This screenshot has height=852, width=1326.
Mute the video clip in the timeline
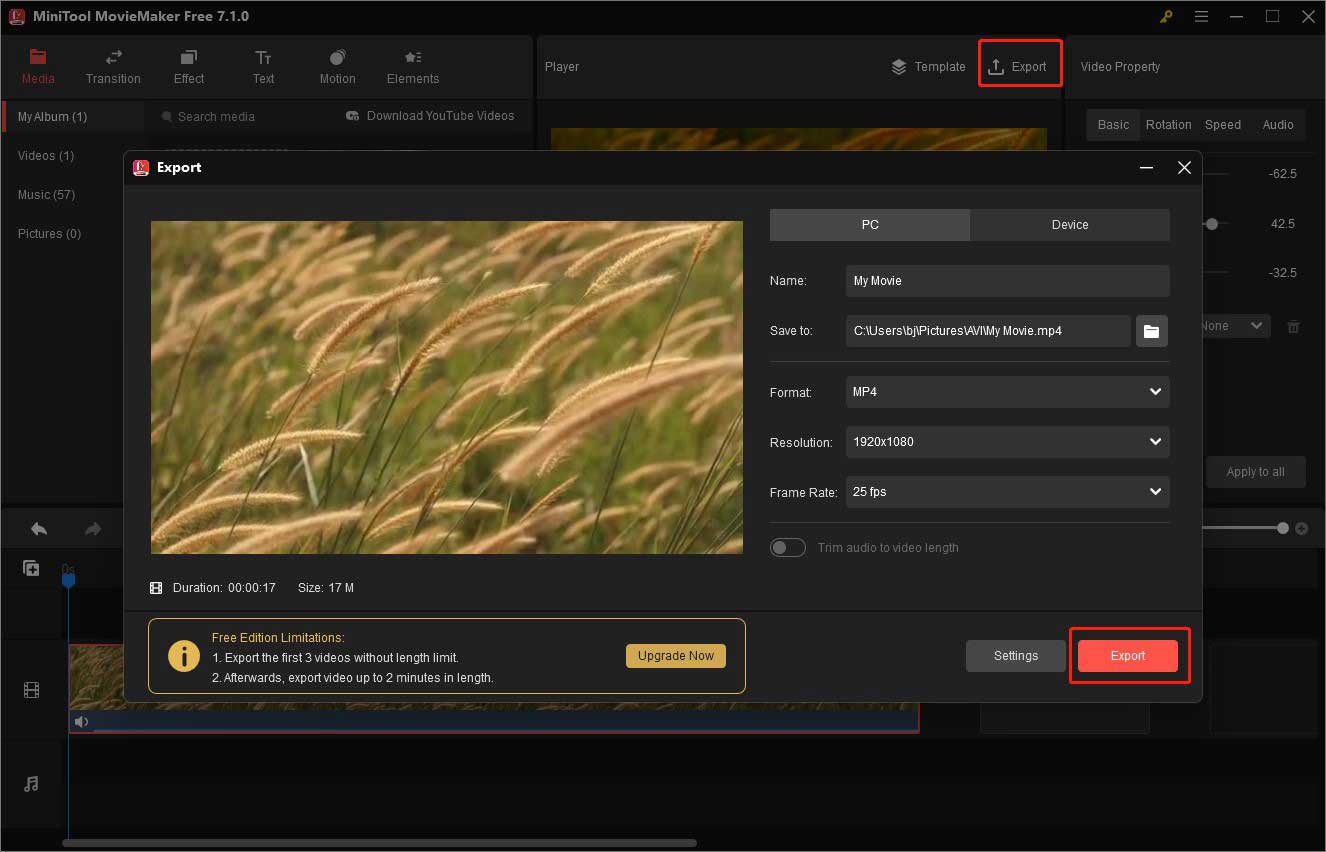(x=81, y=721)
